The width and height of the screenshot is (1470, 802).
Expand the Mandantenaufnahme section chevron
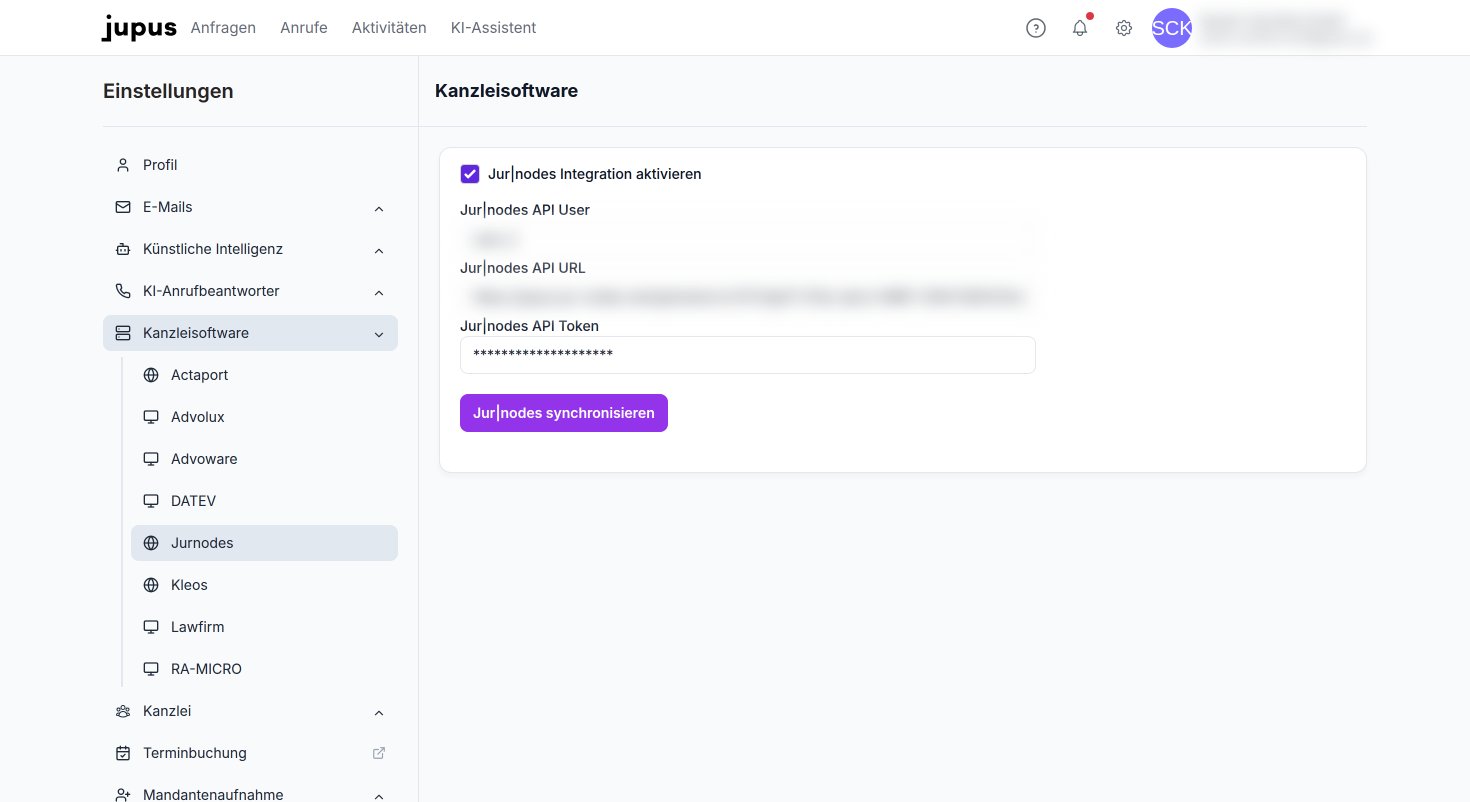pyautogui.click(x=379, y=796)
